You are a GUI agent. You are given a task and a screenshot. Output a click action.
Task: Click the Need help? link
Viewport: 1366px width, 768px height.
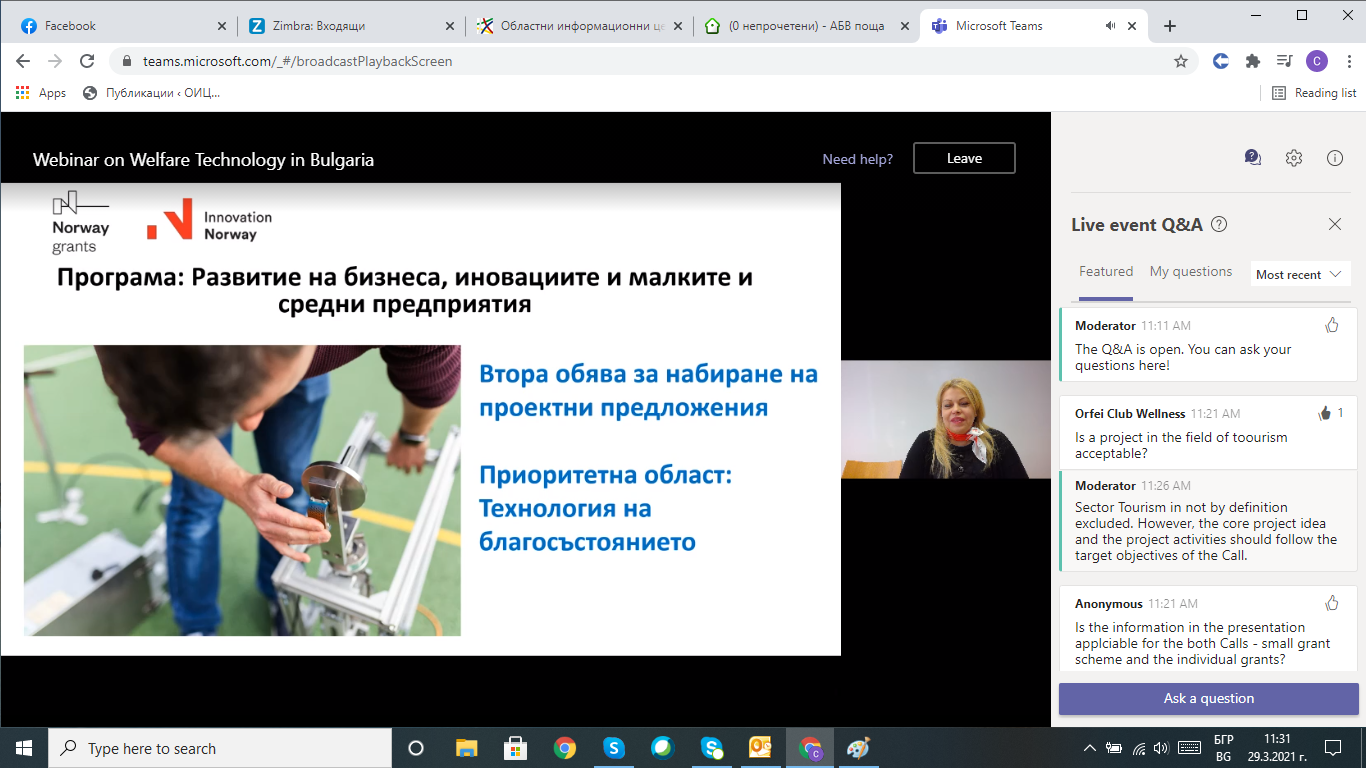click(x=857, y=159)
